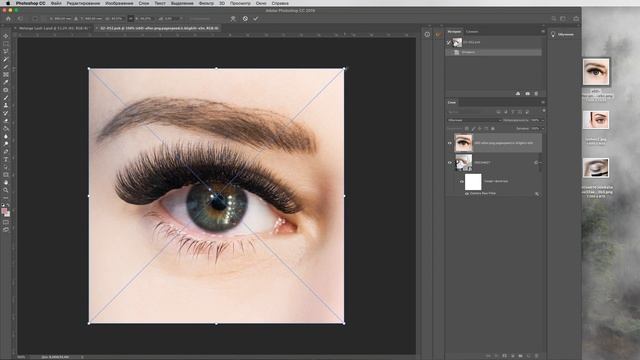Toggle the aspect ratio link icon

click(x=131, y=19)
